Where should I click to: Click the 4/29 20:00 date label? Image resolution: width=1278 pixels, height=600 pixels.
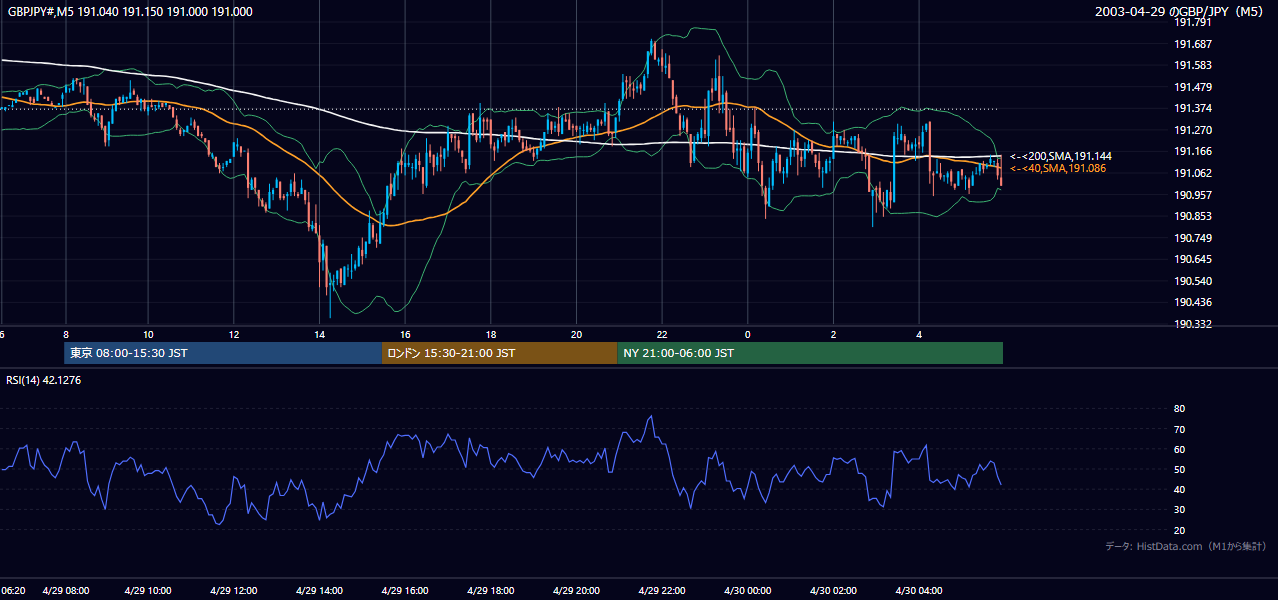click(x=576, y=590)
